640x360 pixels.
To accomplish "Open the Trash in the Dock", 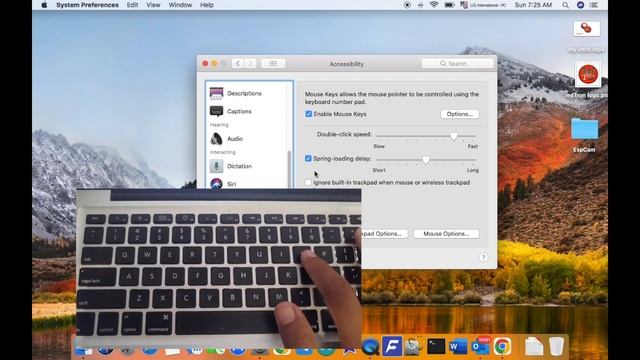I will (x=556, y=346).
